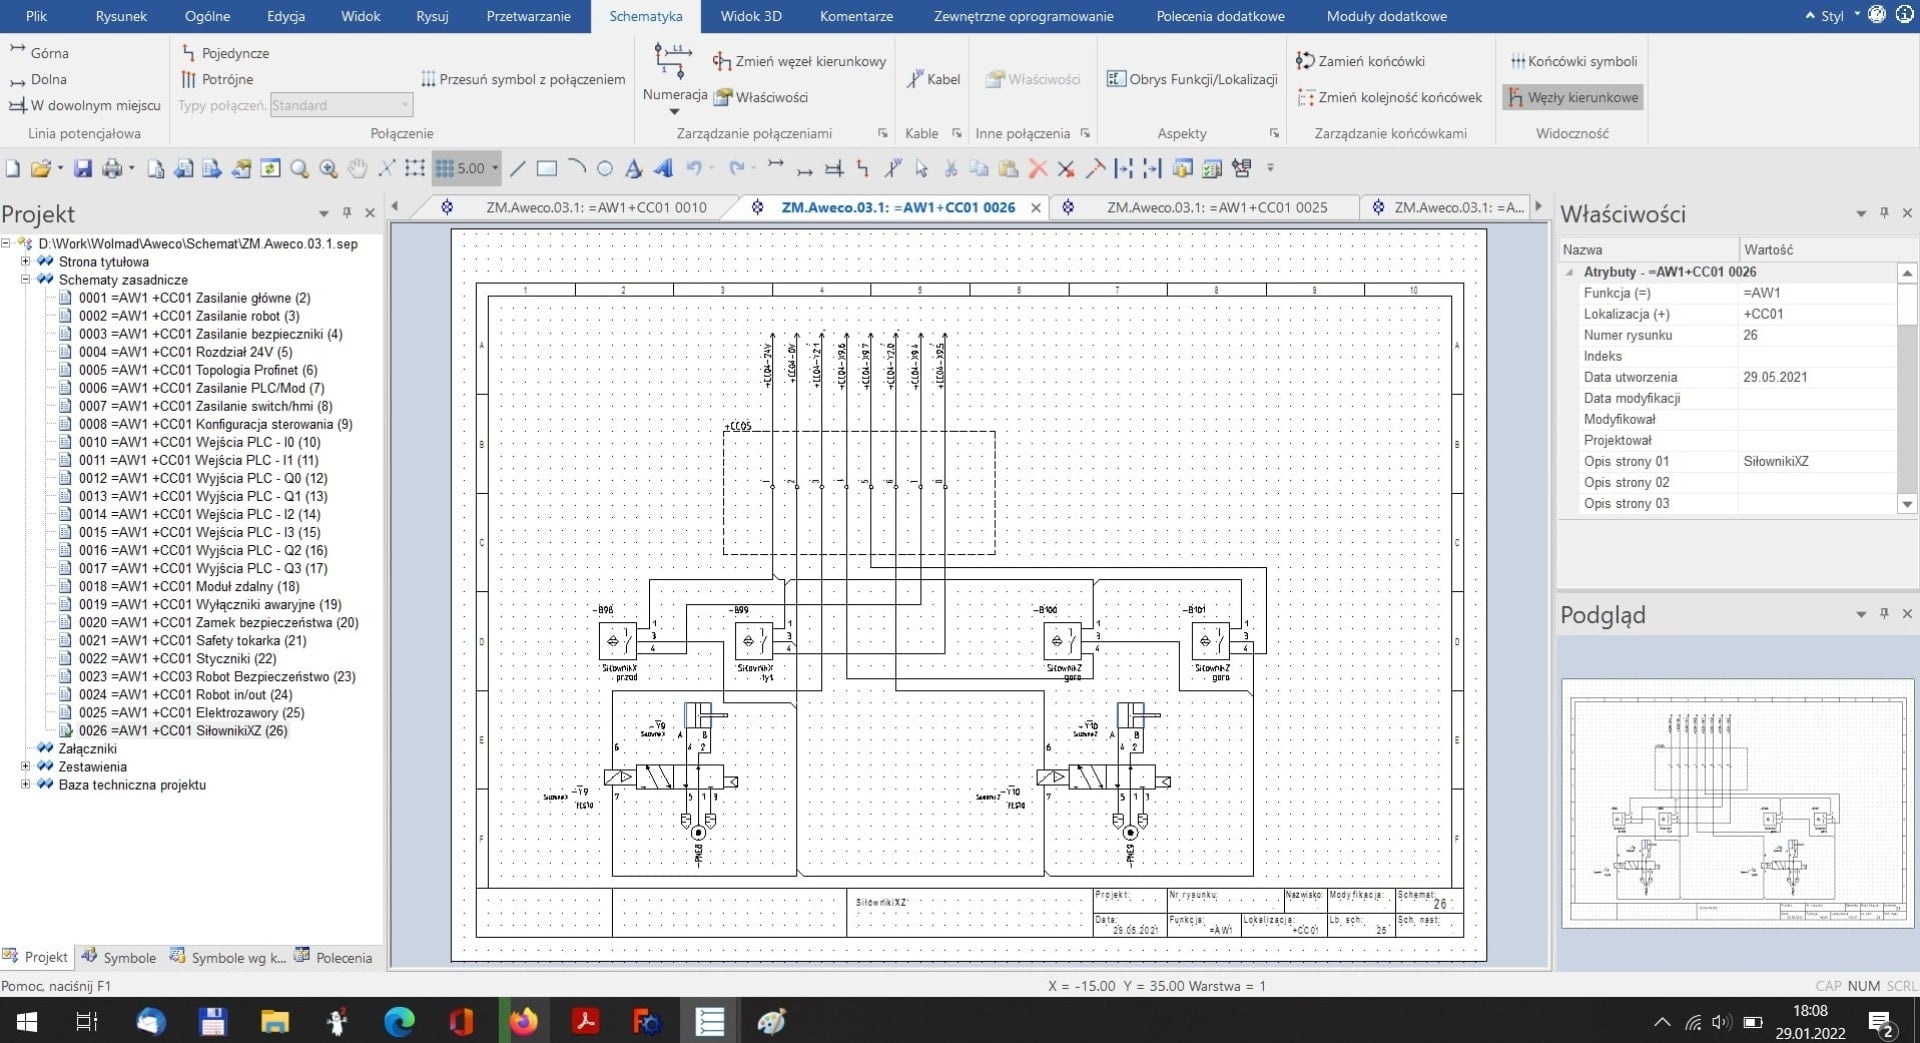Viewport: 1920px width, 1043px height.
Task: Switch to the Widok 3D ribbon tab
Action: pyautogui.click(x=751, y=16)
